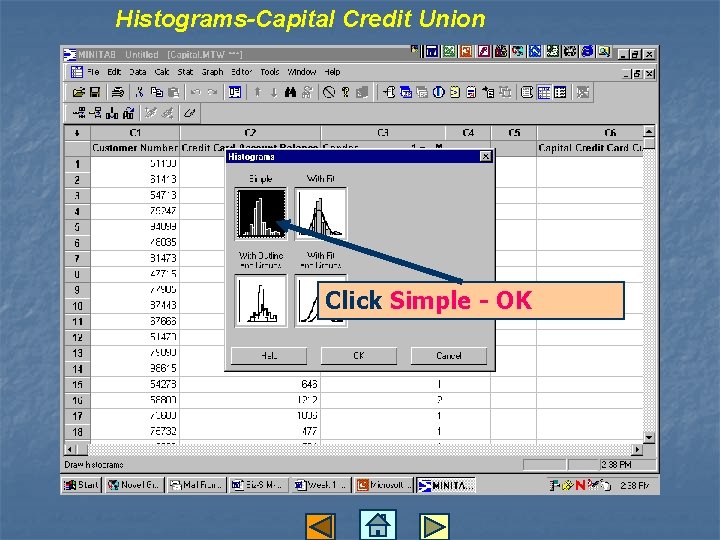Switch to the Novell taskbar button
Viewport: 720px width, 540px height.
point(135,485)
